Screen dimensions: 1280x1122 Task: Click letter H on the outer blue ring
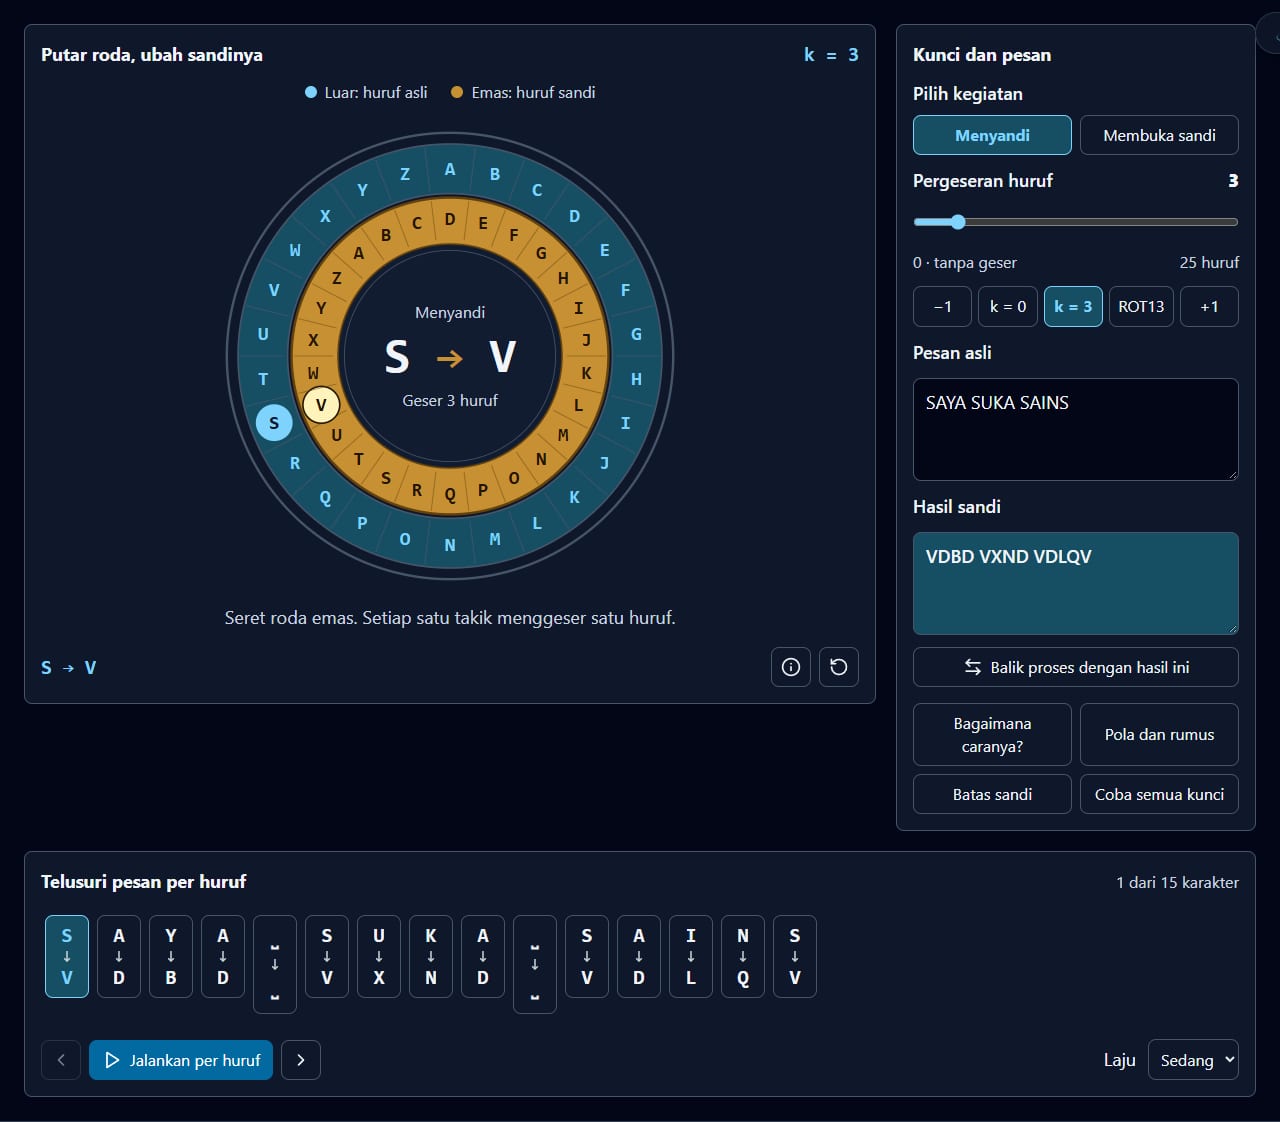[636, 379]
